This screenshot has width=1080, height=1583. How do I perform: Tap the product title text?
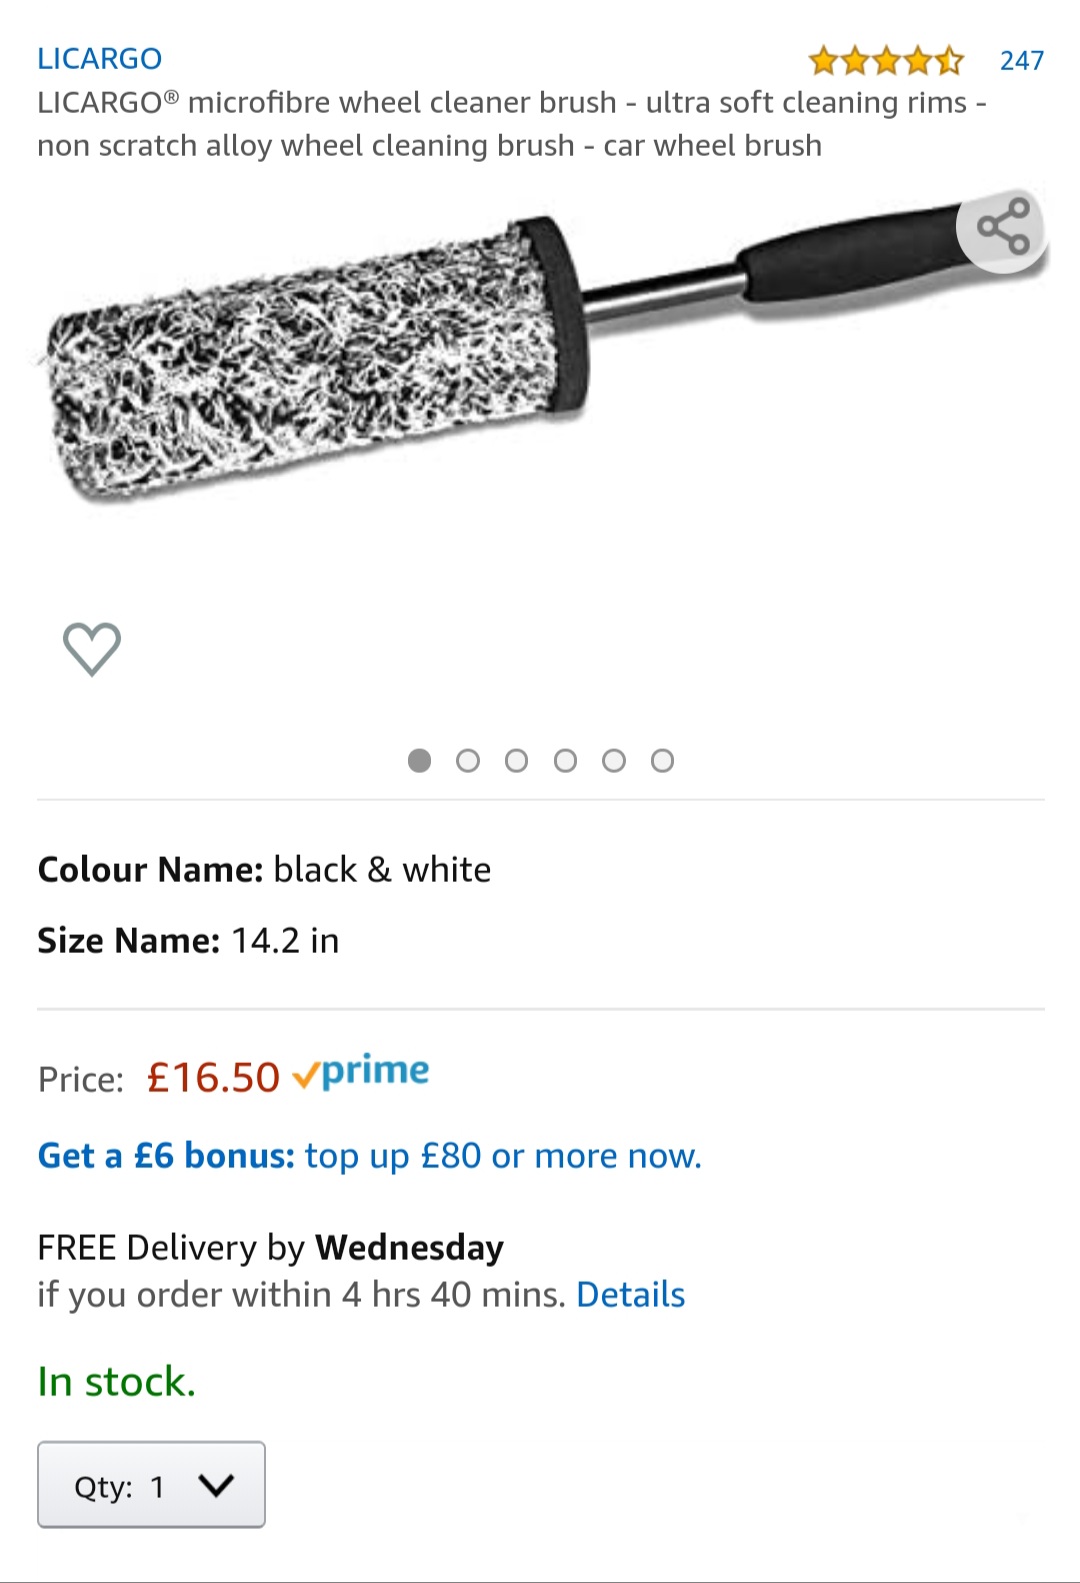click(511, 124)
